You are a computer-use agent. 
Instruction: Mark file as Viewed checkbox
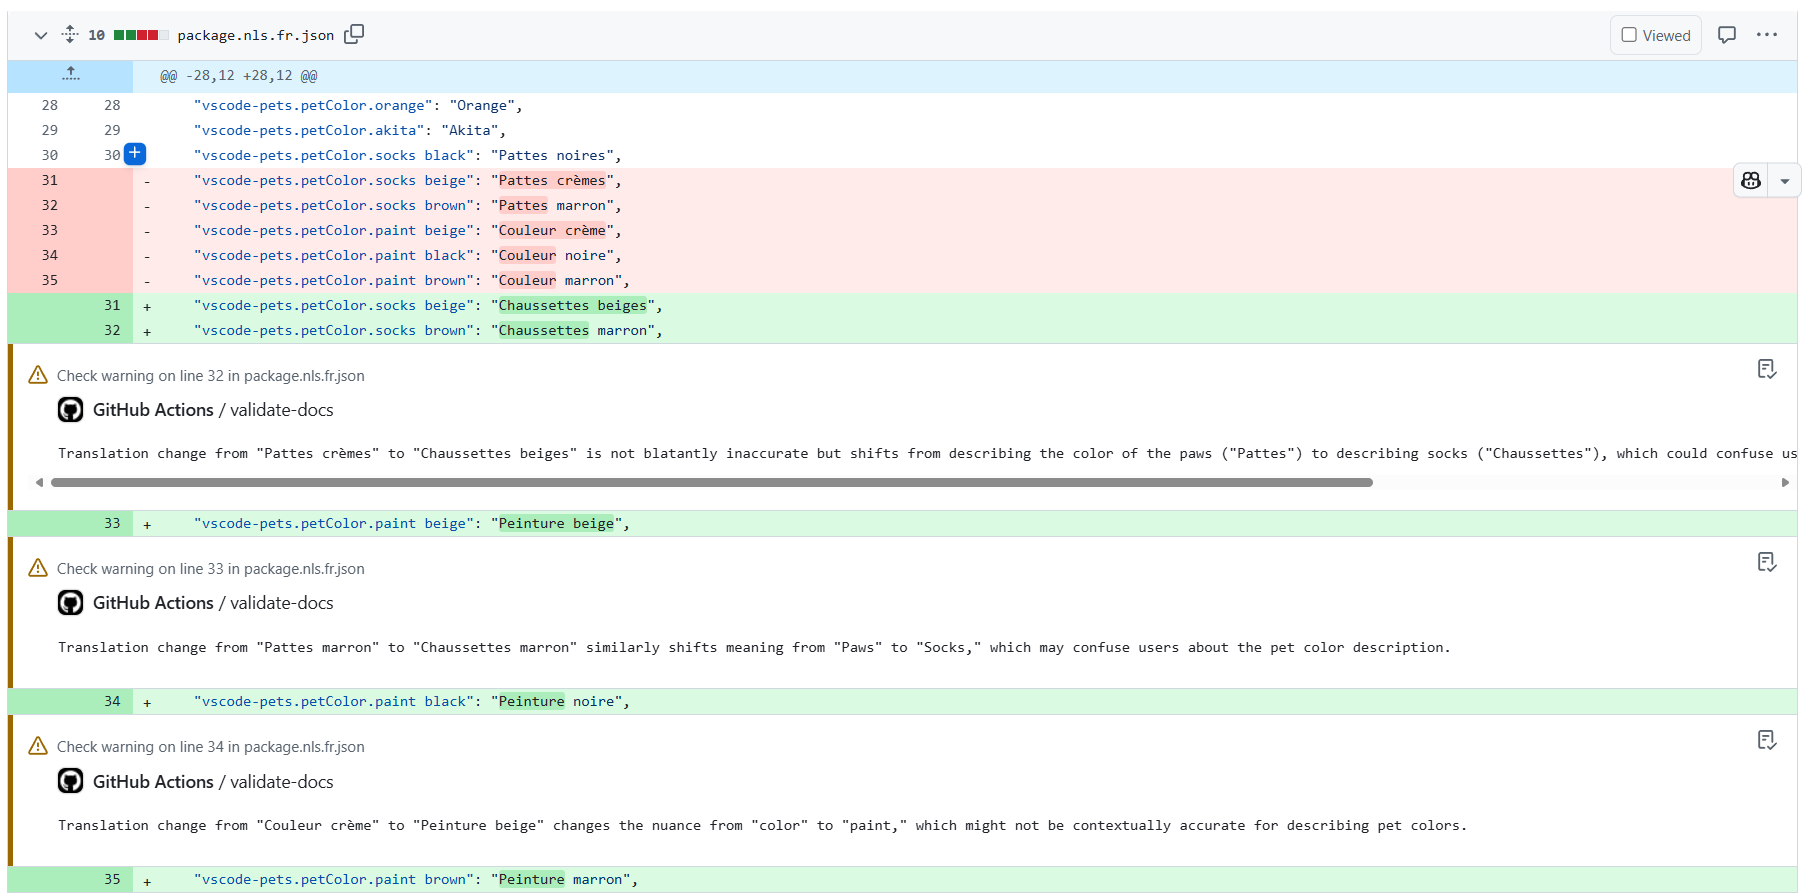pyautogui.click(x=1629, y=35)
